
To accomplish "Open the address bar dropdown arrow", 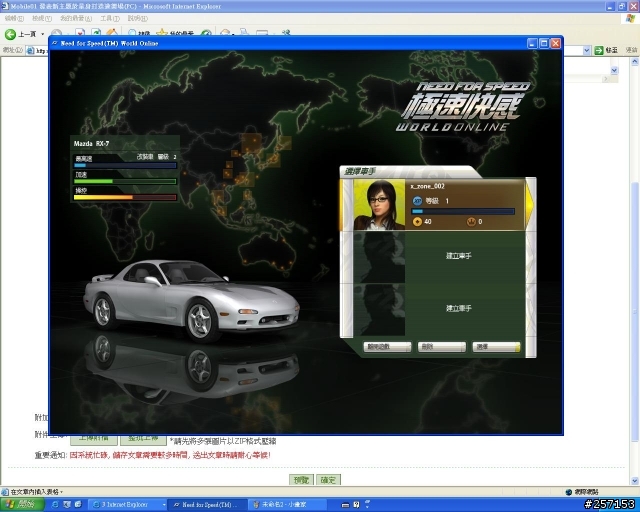I will pos(587,50).
